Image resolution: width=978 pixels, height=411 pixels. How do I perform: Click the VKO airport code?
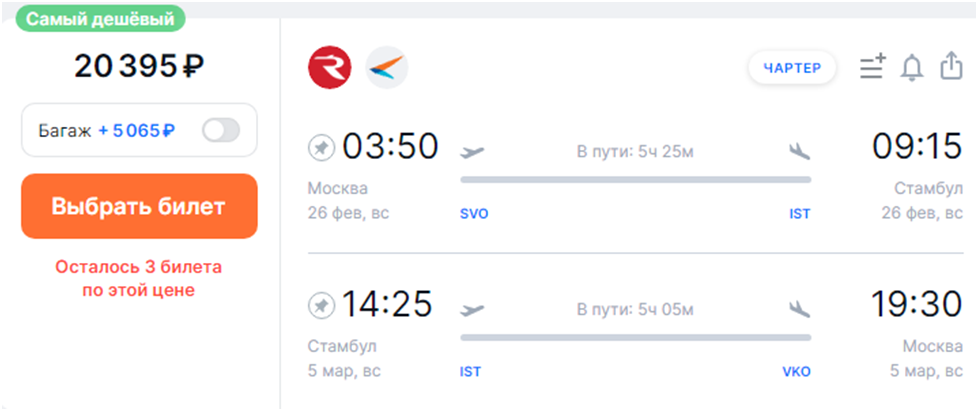(x=797, y=372)
